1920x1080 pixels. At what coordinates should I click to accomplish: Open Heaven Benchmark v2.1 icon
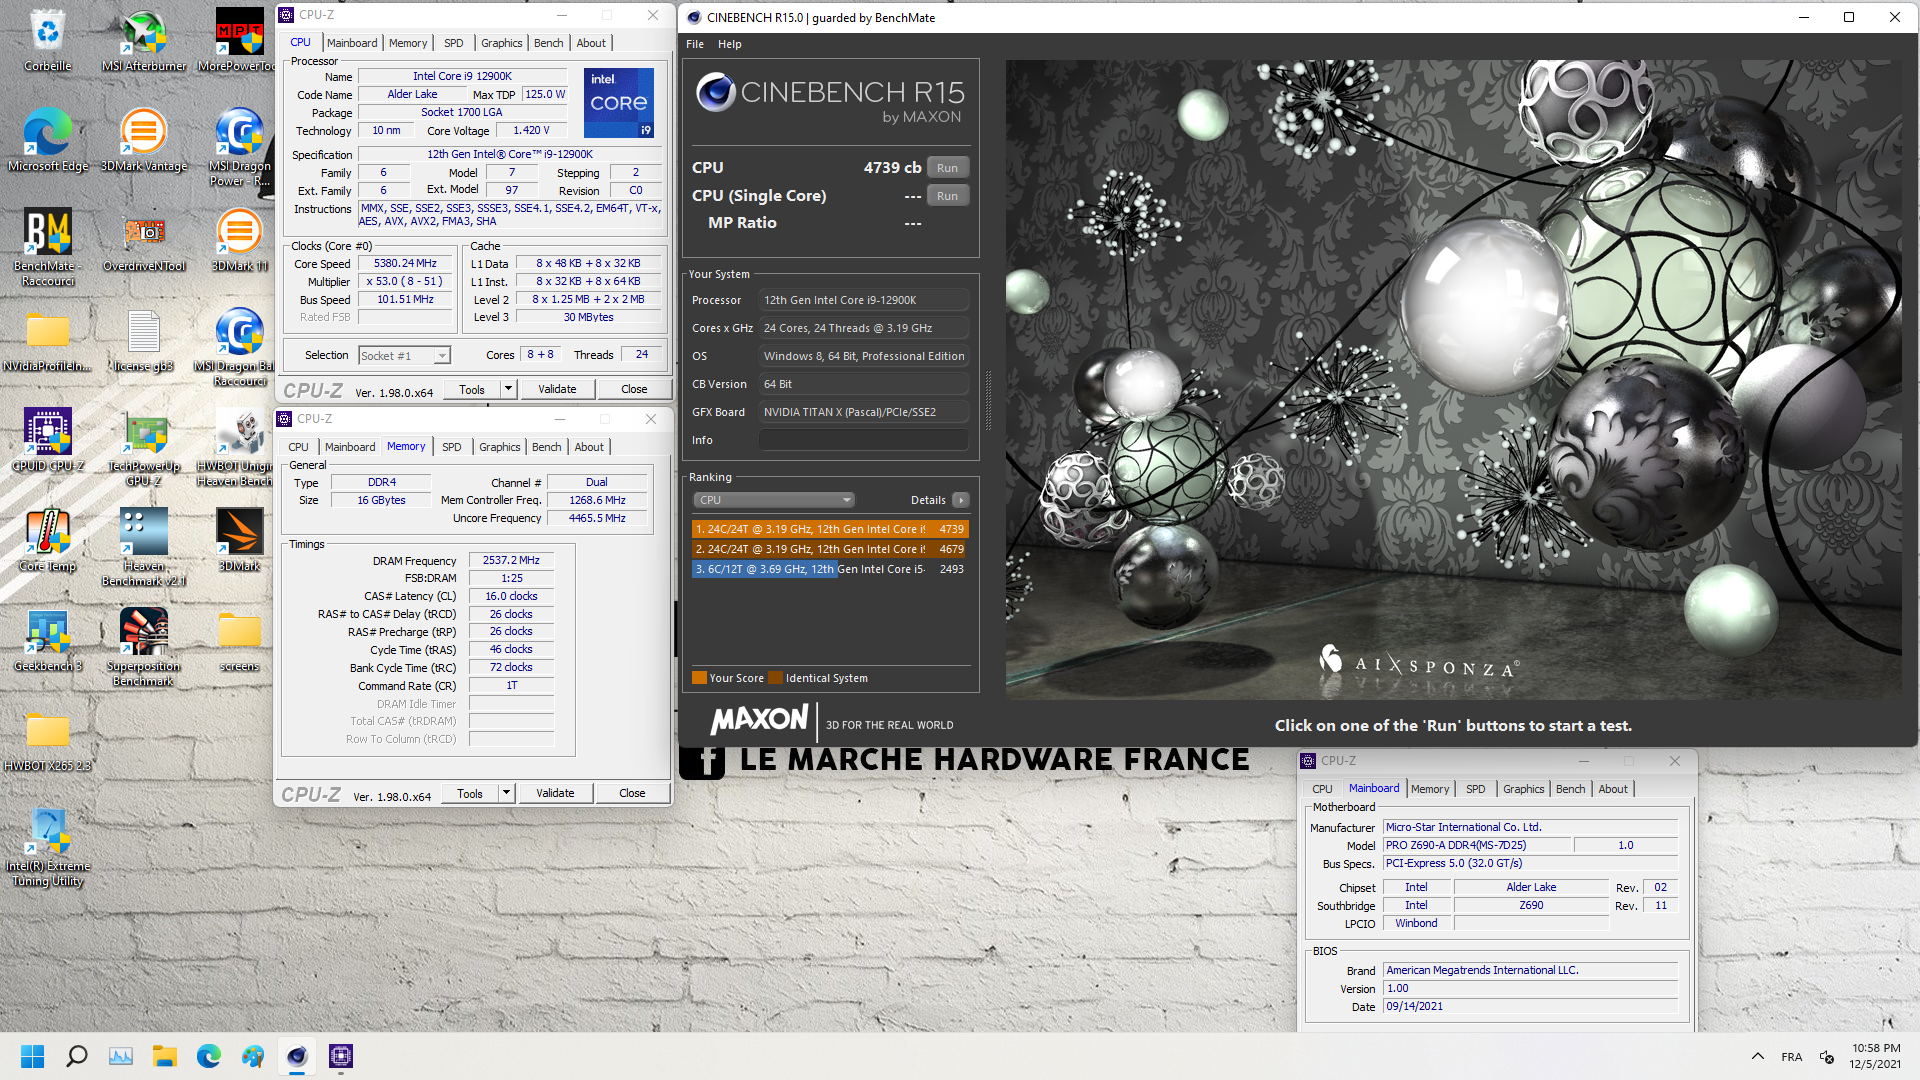coord(143,547)
